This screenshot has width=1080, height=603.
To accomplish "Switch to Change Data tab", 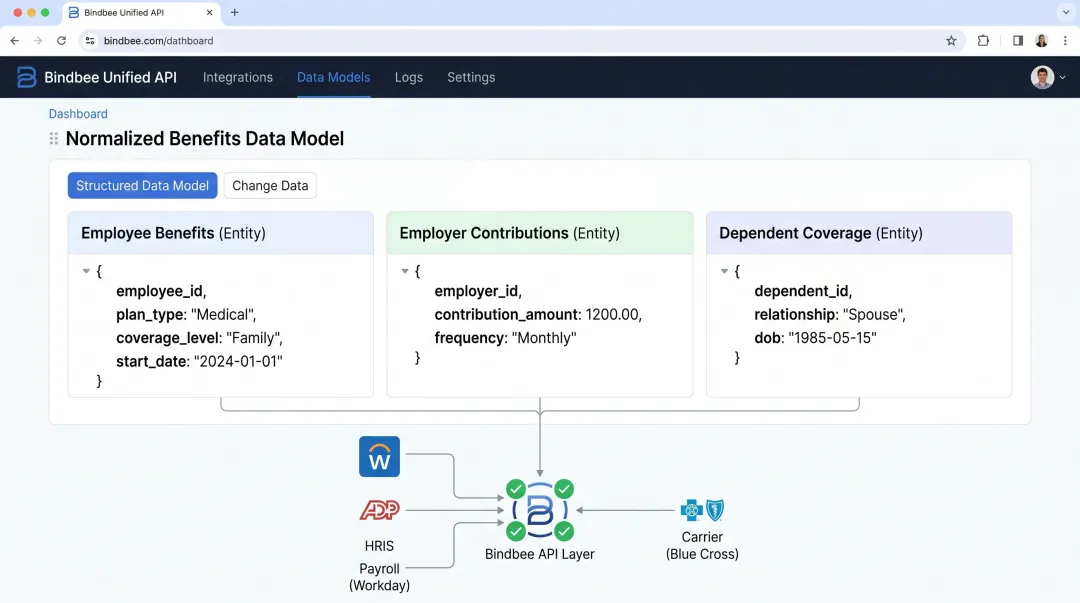I will (x=270, y=185).
